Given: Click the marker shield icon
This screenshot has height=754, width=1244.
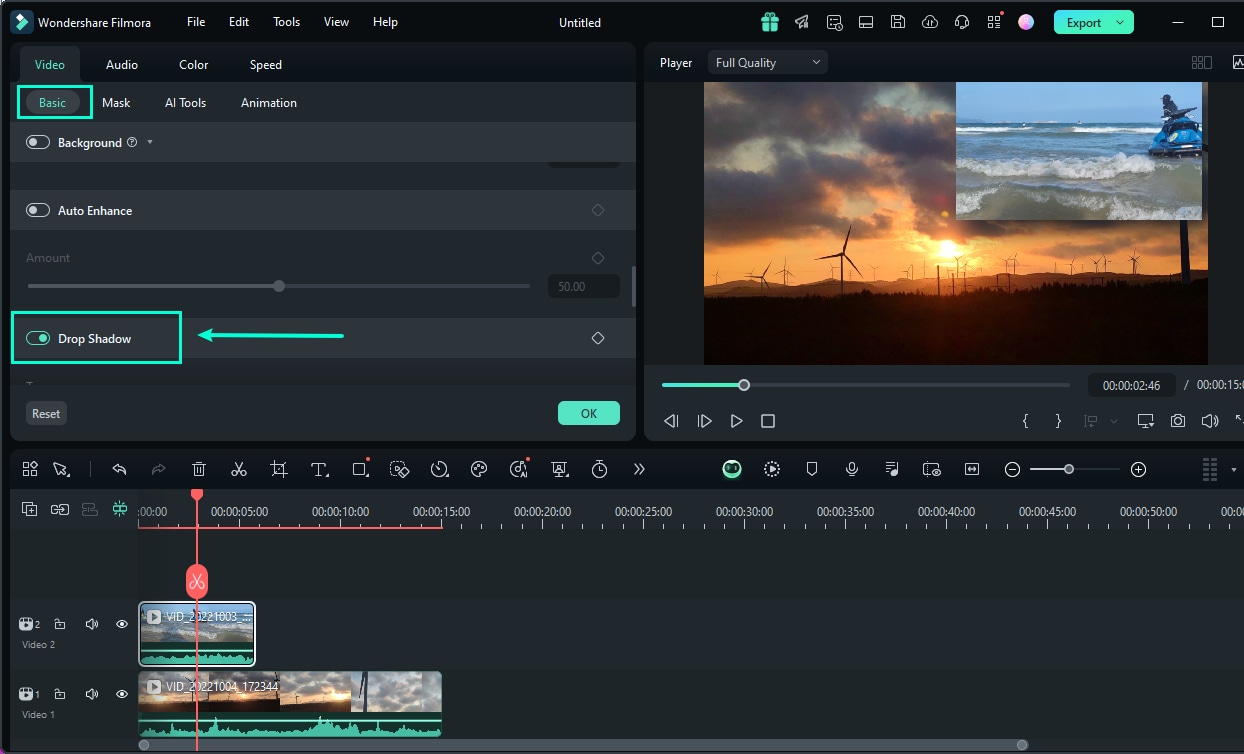Looking at the screenshot, I should coord(812,469).
